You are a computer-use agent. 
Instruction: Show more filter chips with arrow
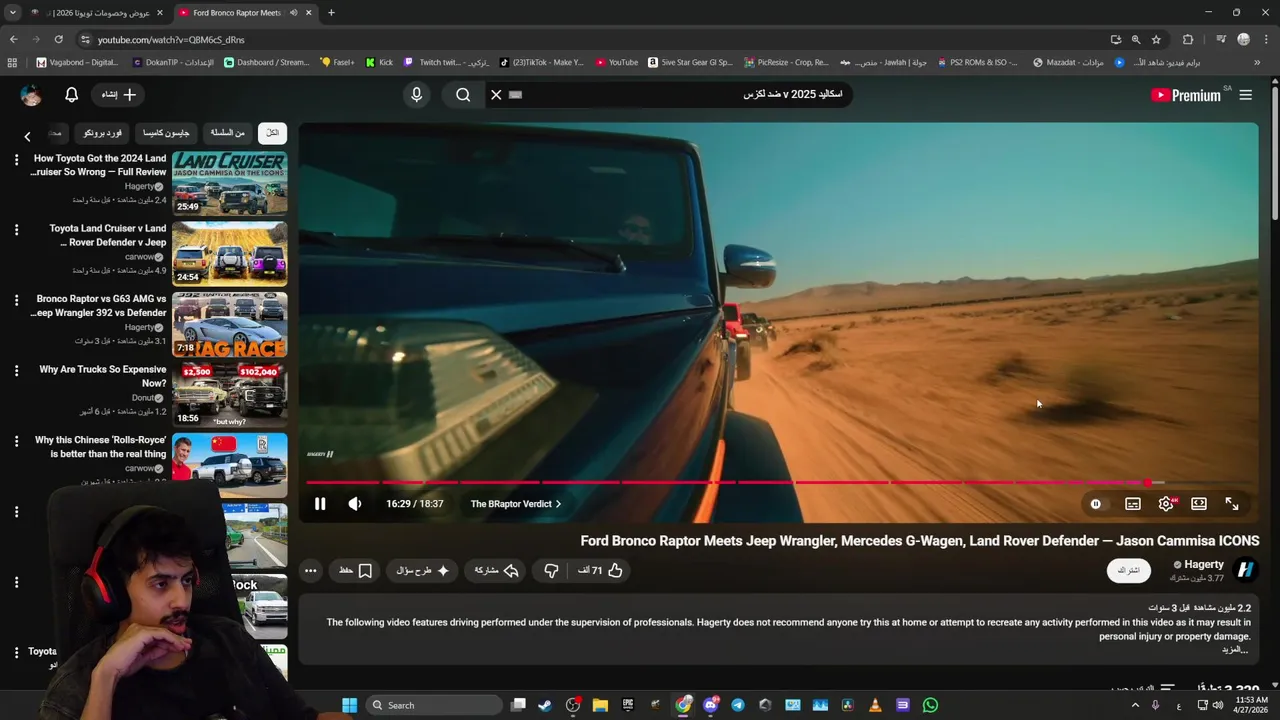[x=27, y=136]
